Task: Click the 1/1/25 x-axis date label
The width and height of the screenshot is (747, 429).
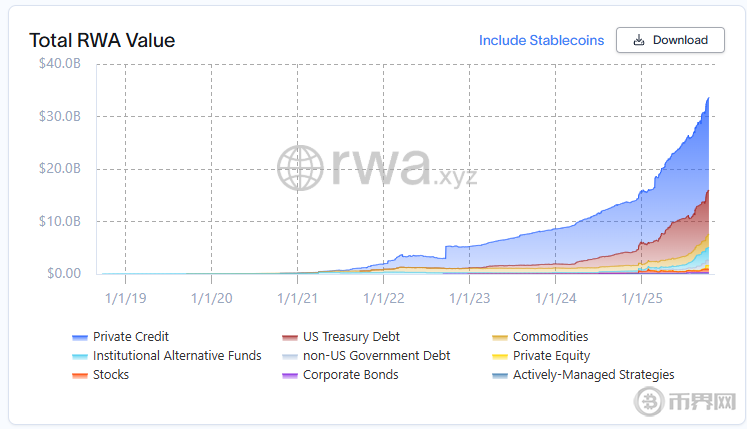Action: tap(642, 297)
